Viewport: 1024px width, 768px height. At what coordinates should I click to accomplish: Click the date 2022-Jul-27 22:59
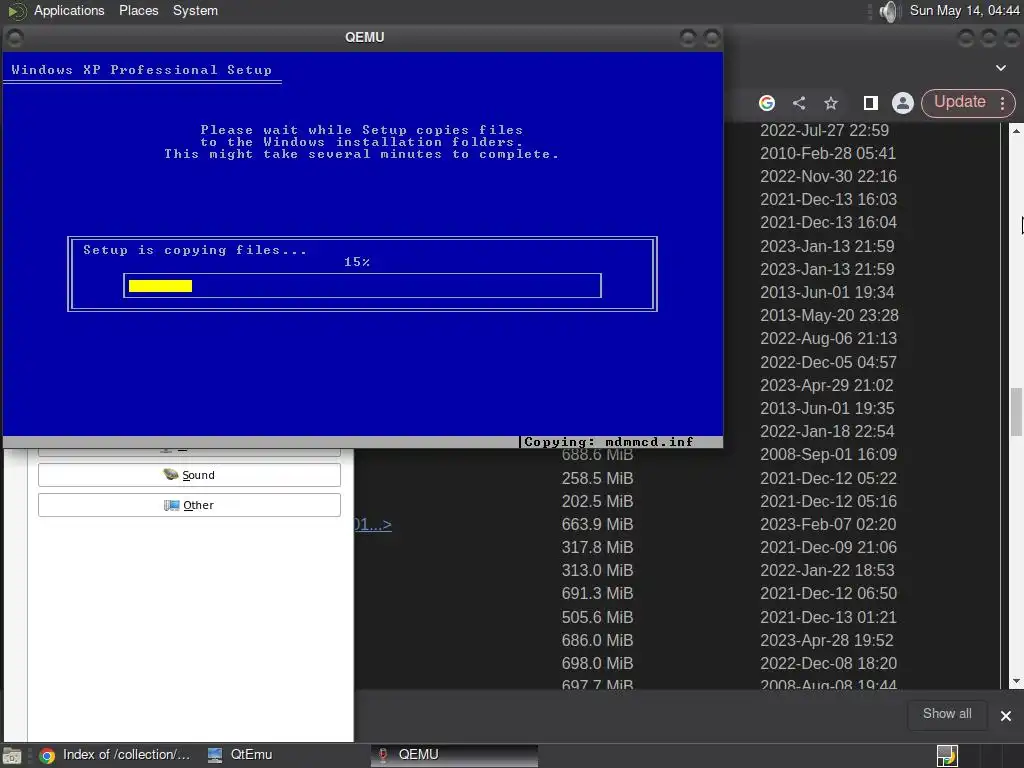pyautogui.click(x=824, y=130)
